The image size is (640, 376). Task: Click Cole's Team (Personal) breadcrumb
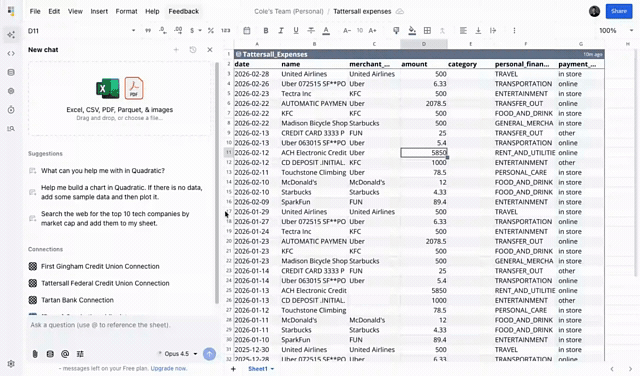pyautogui.click(x=289, y=11)
